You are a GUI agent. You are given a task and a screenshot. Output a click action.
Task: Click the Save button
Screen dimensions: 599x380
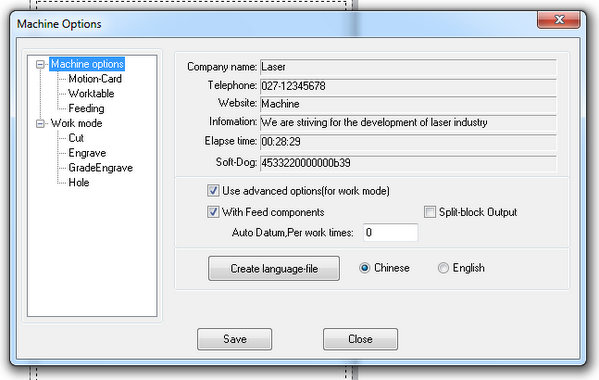coord(235,339)
